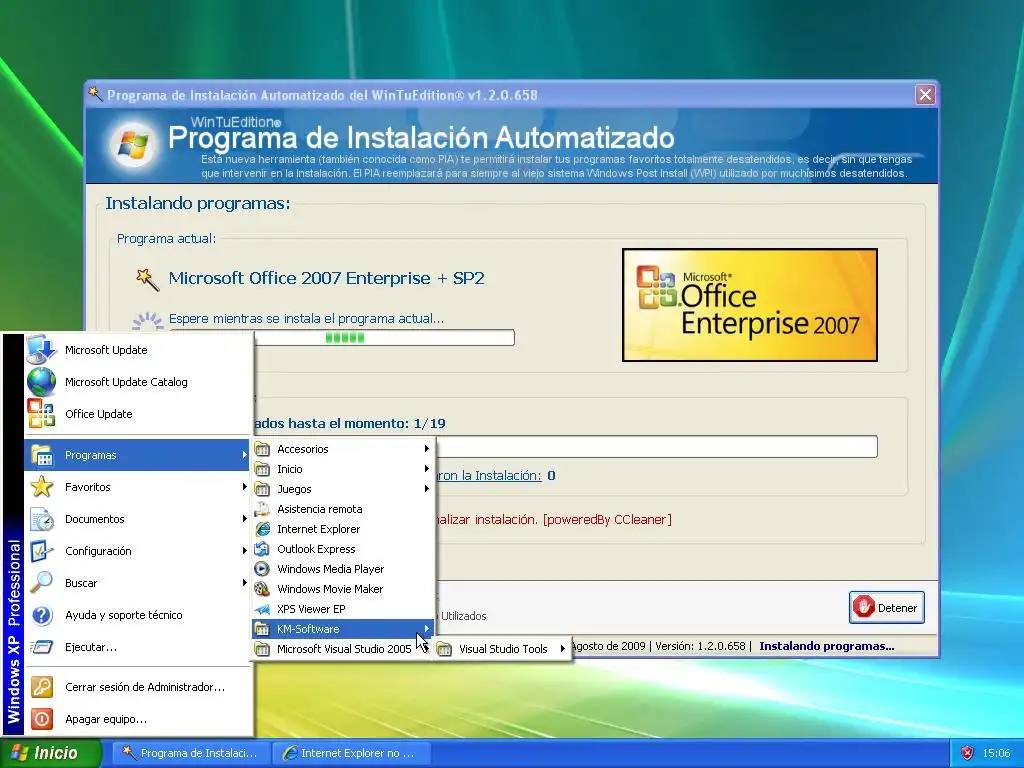Expand the KM-Software submenu arrow

click(x=426, y=628)
